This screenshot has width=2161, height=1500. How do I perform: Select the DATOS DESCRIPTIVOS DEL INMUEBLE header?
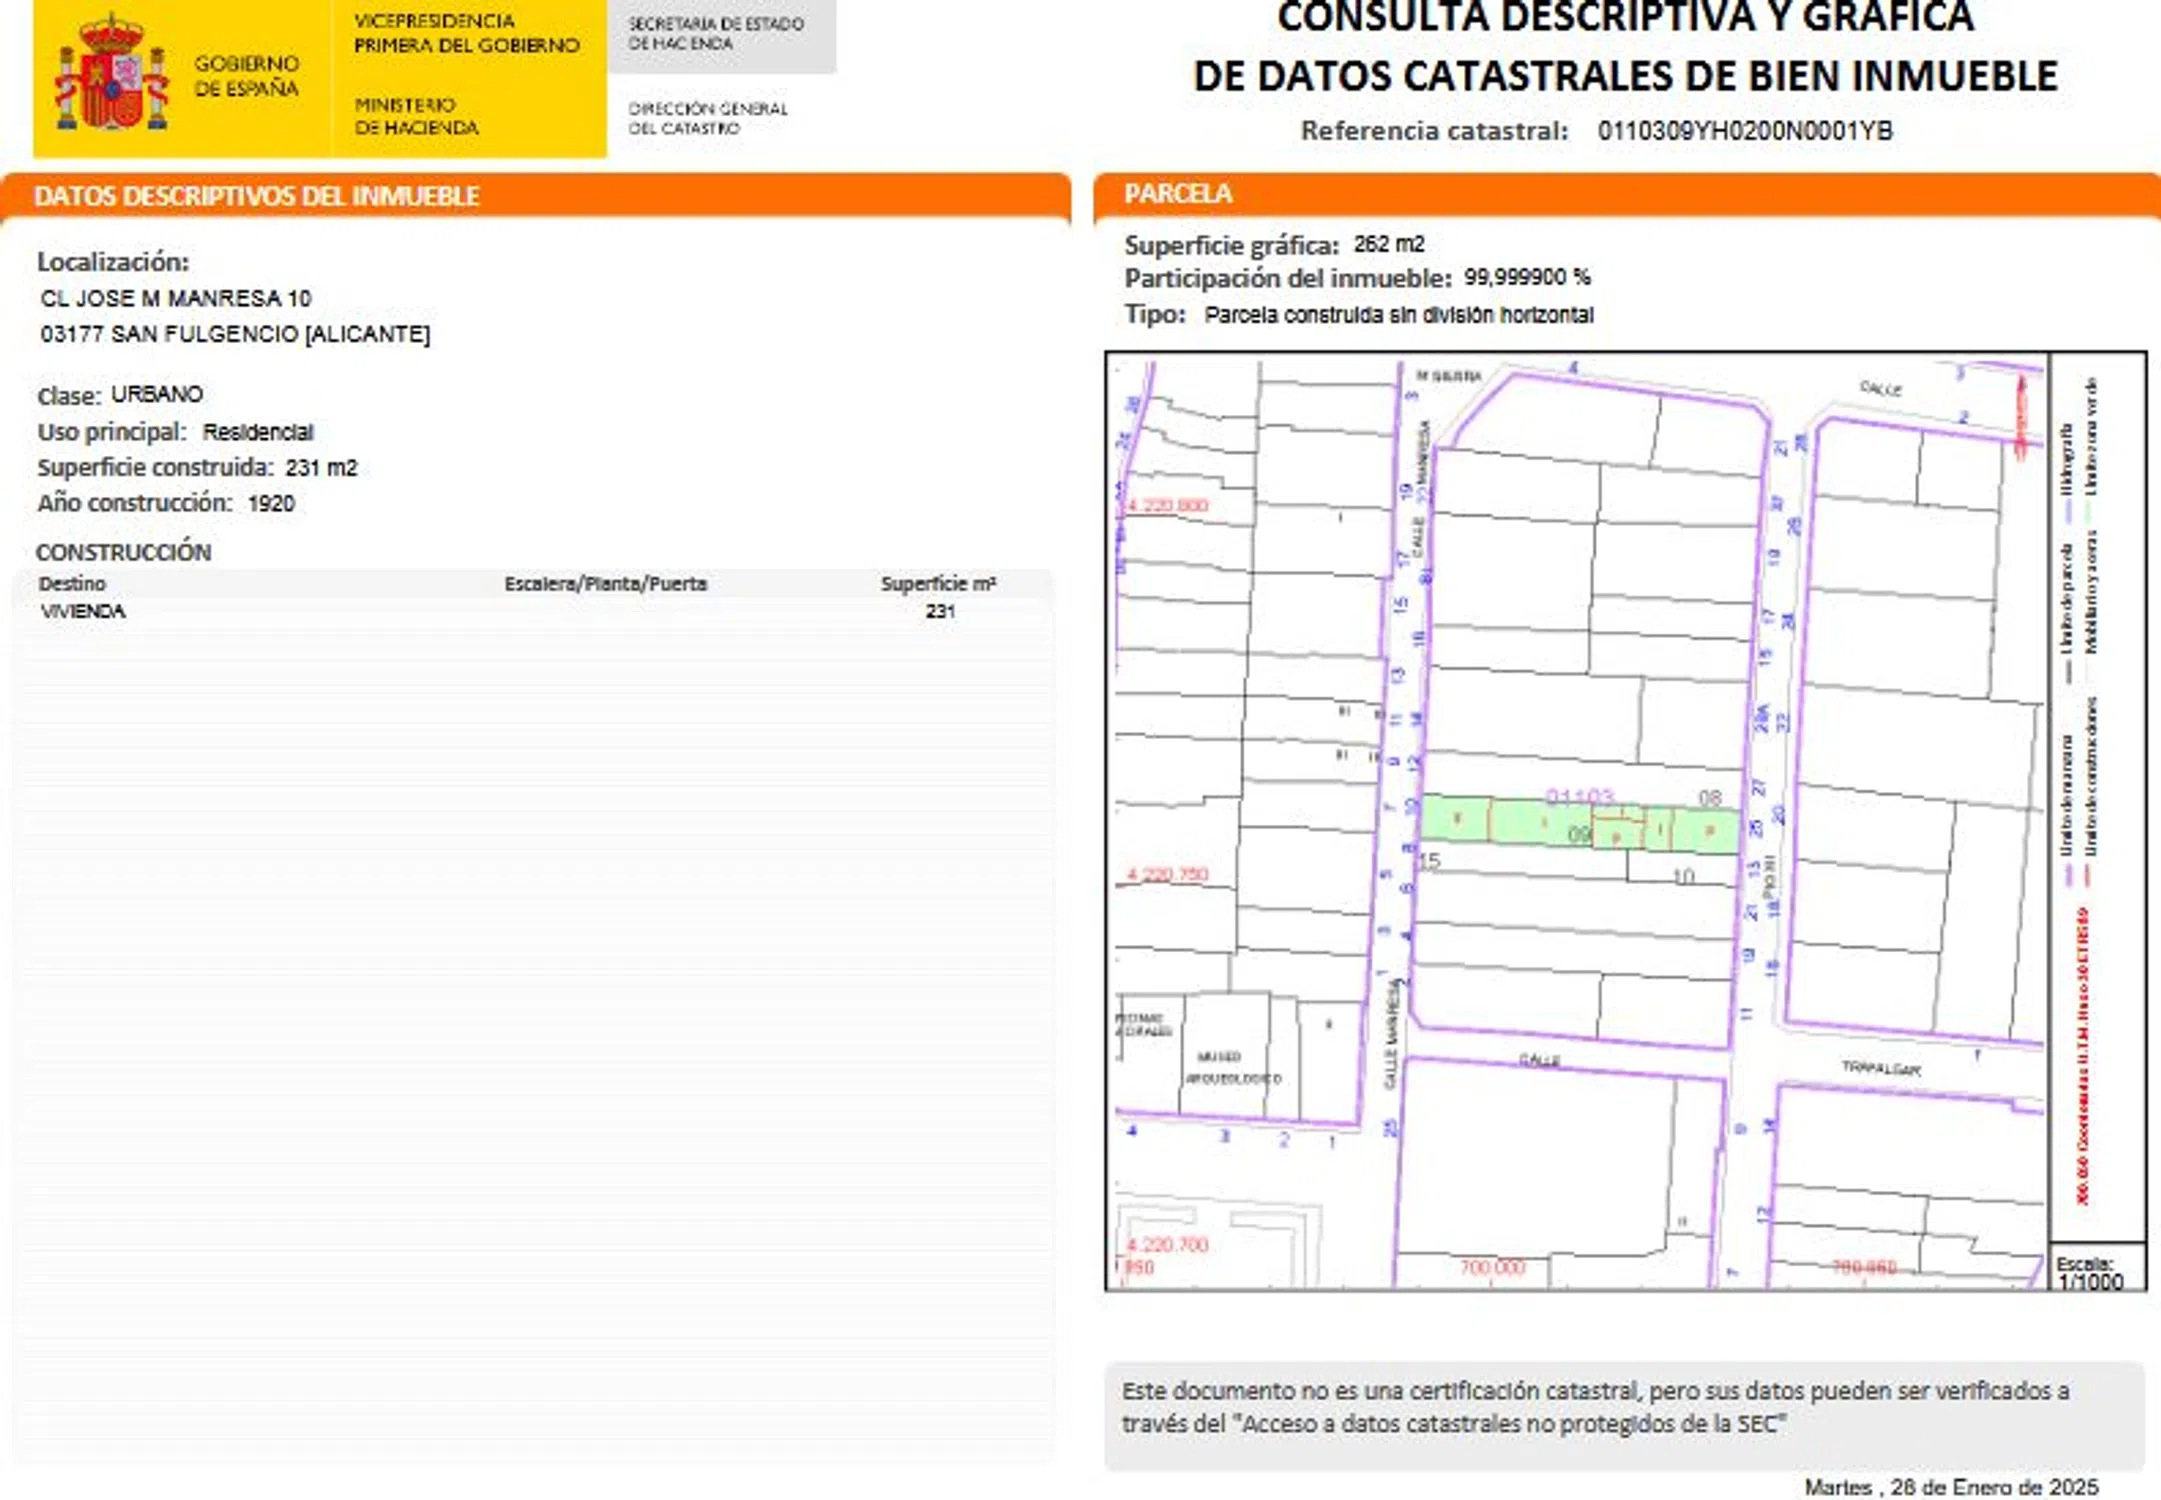click(257, 196)
